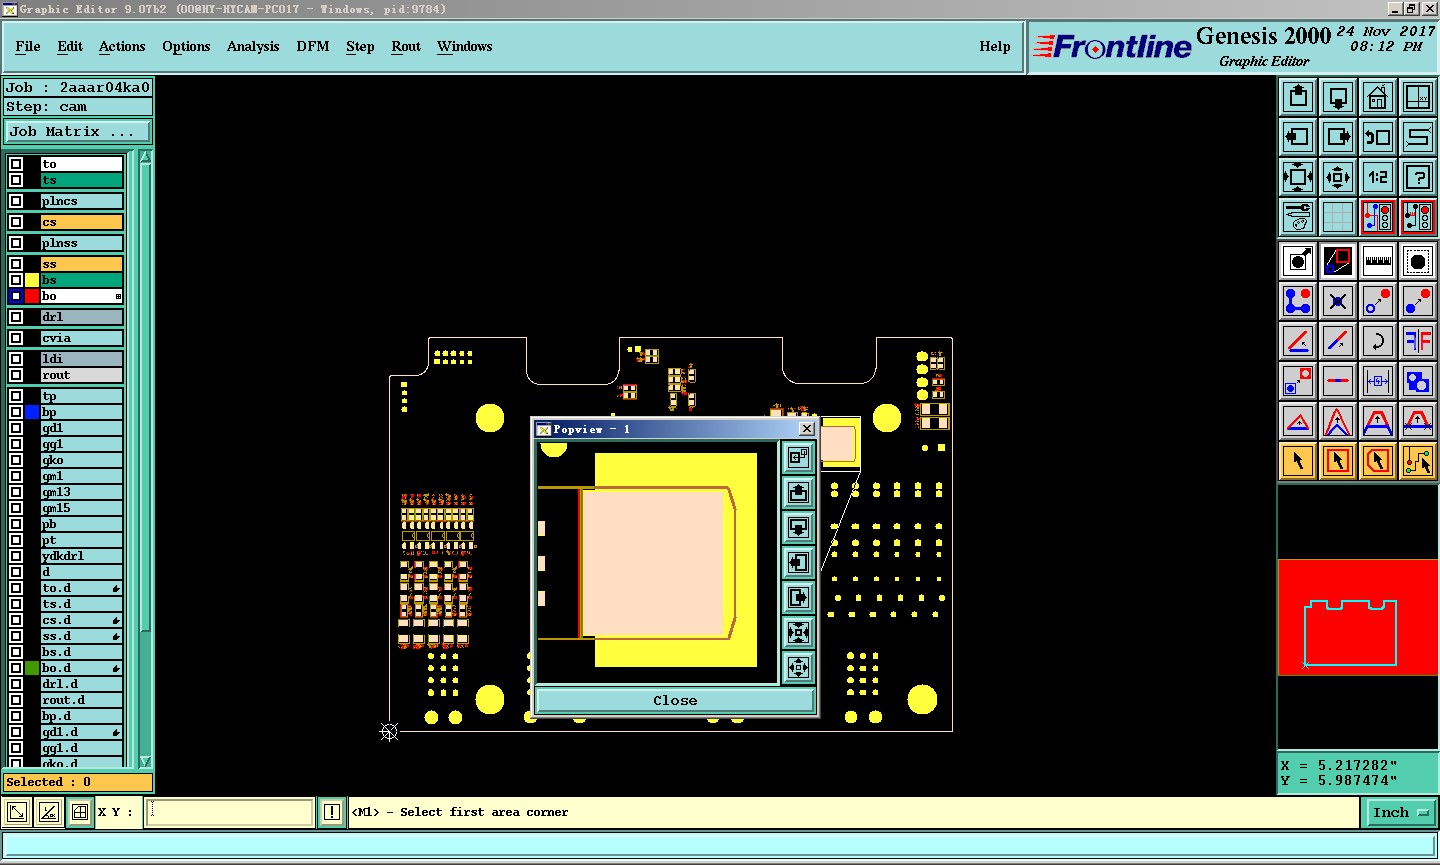Click the previous view undo icon

tap(1378, 137)
